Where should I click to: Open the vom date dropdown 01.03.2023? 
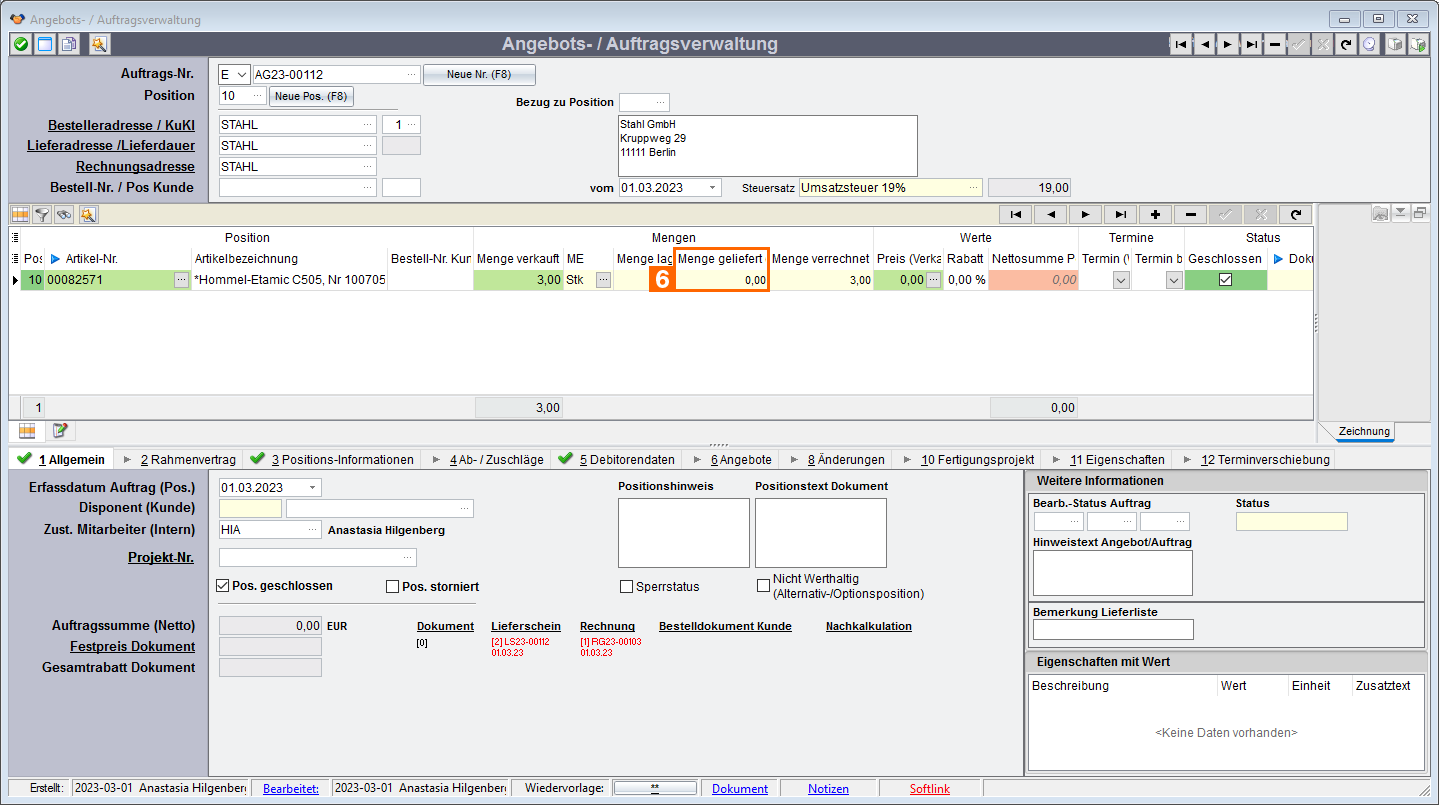[712, 187]
